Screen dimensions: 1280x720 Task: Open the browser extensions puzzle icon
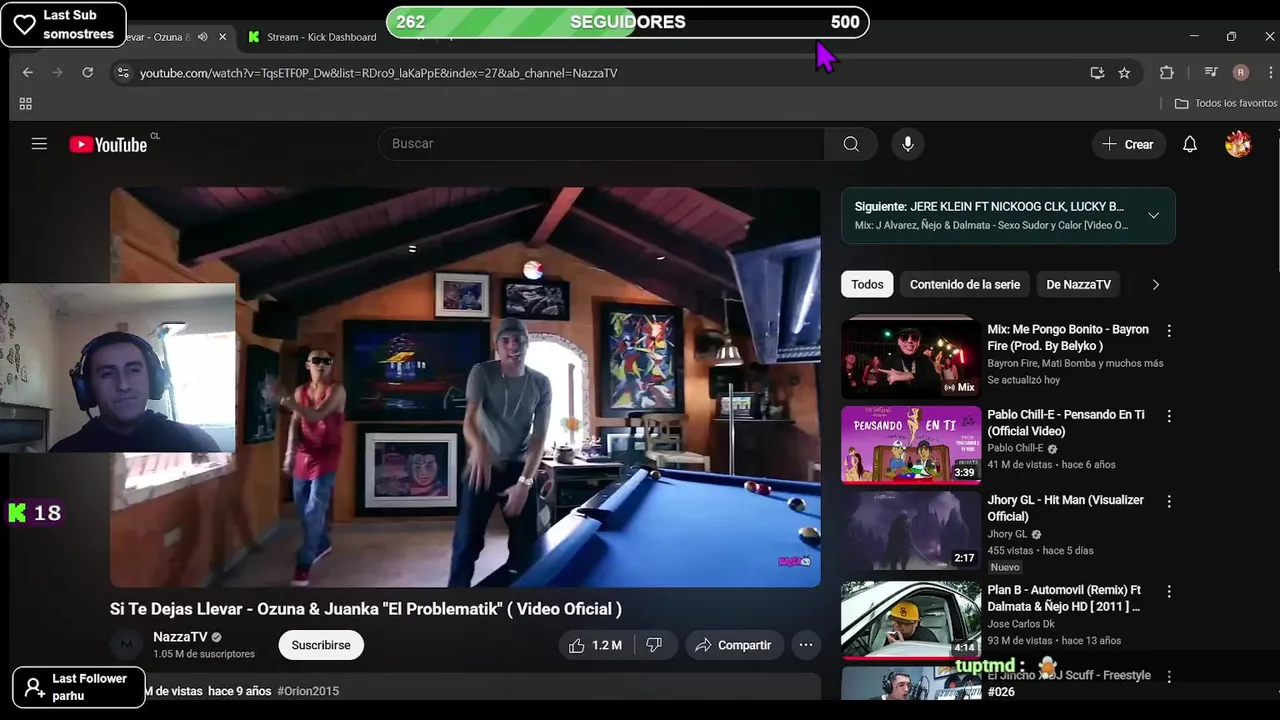point(1166,73)
